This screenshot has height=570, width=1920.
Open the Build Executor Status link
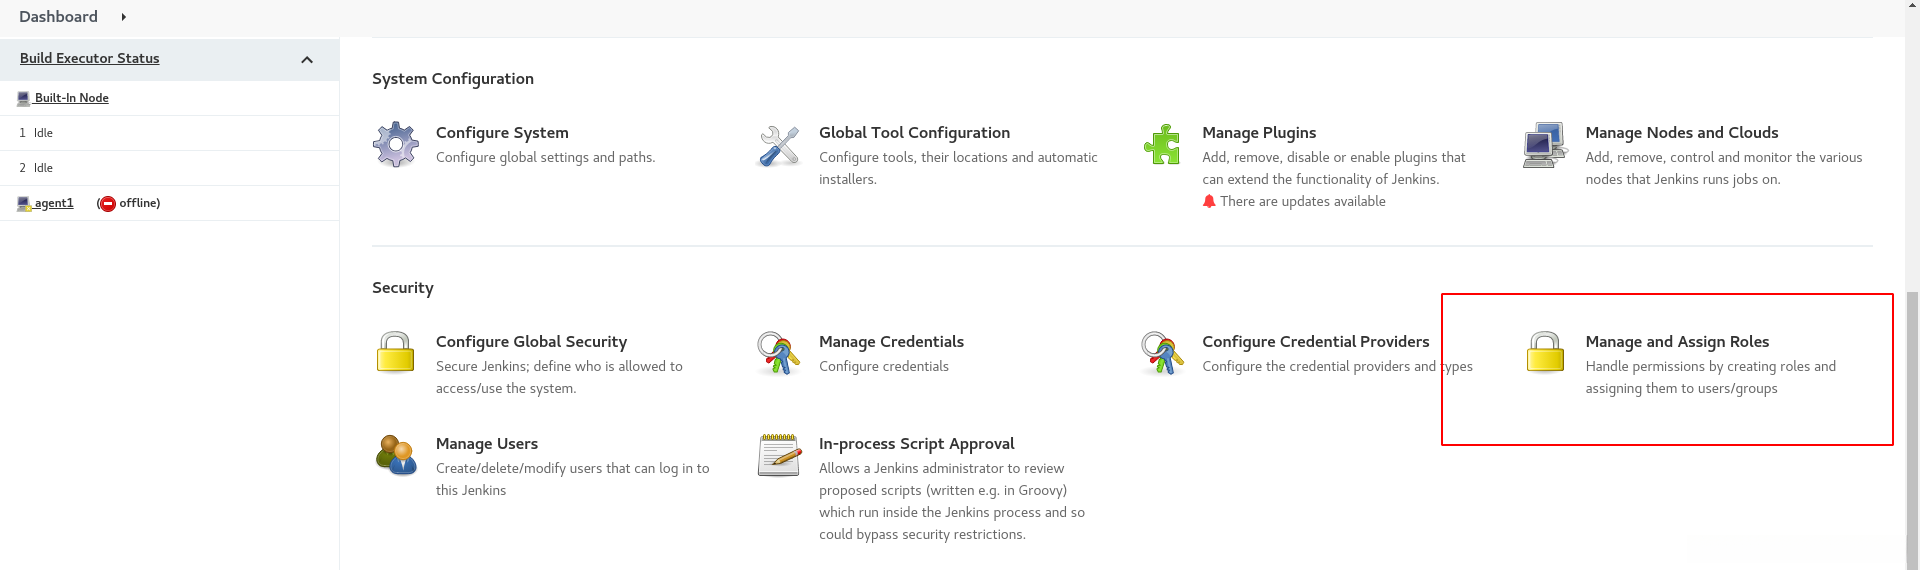coord(90,58)
